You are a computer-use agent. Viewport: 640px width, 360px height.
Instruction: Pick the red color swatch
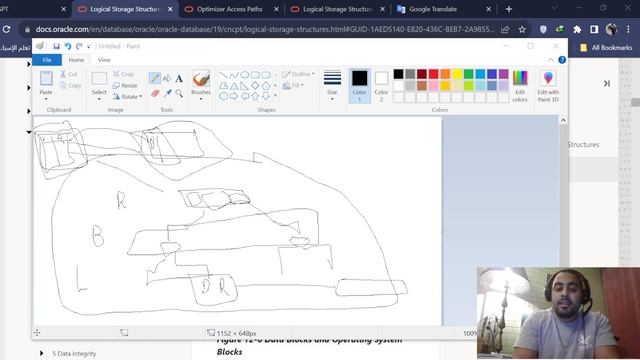(x=433, y=74)
